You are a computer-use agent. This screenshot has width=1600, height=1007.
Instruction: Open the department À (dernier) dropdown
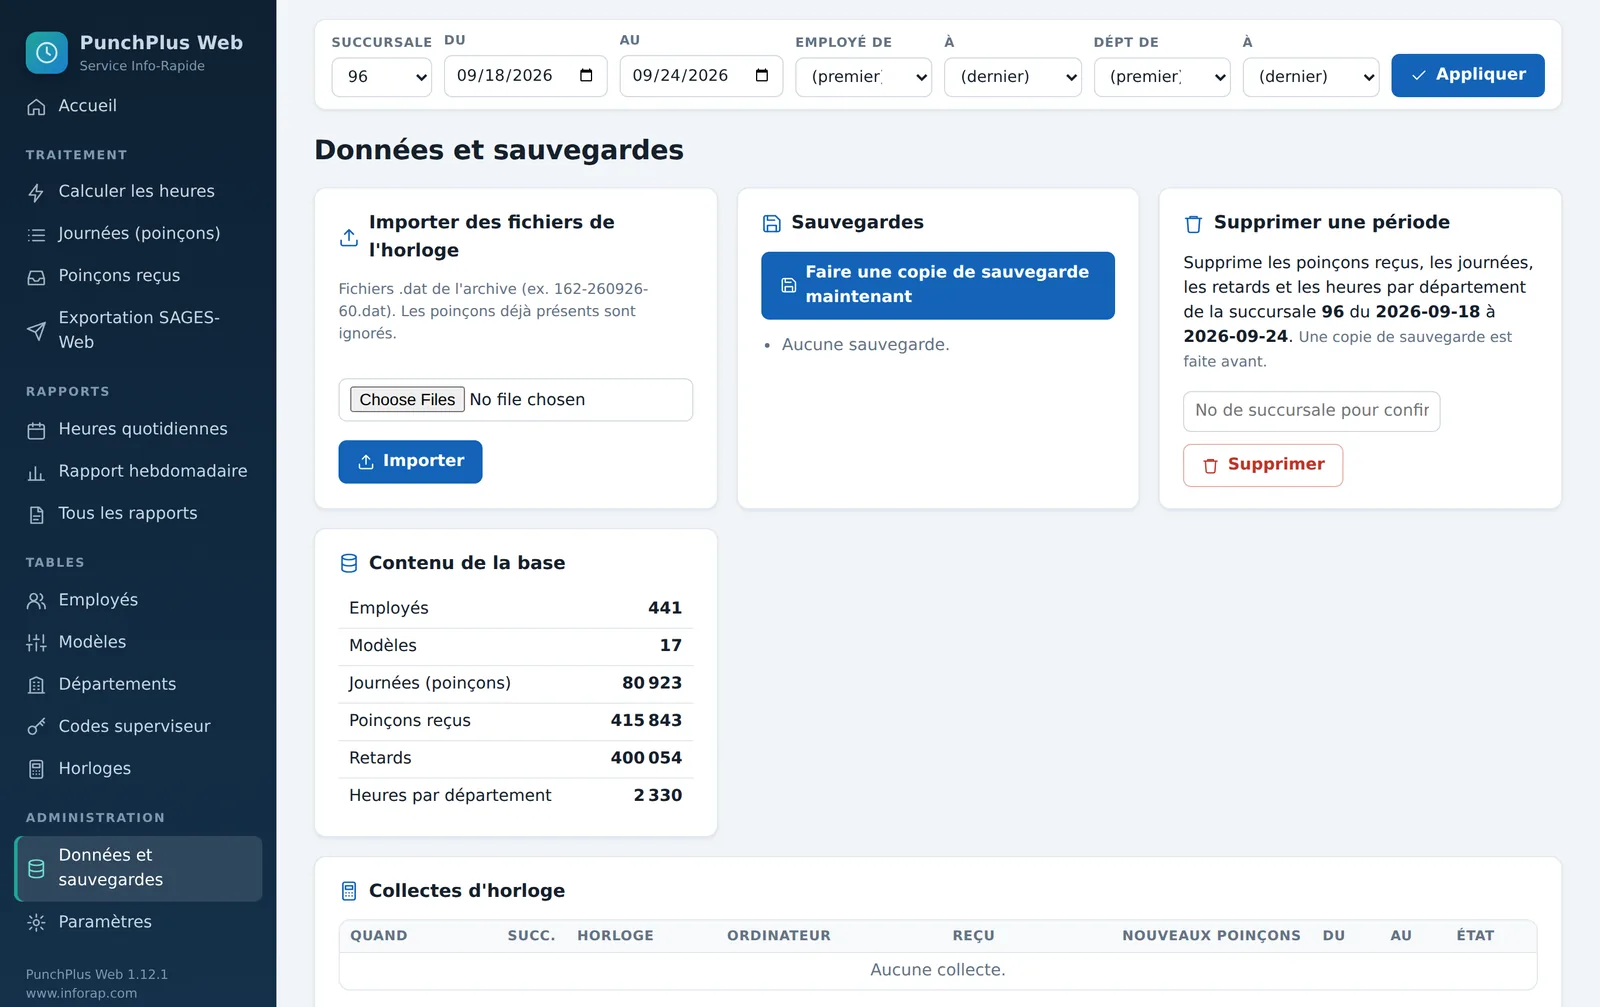click(x=1310, y=77)
